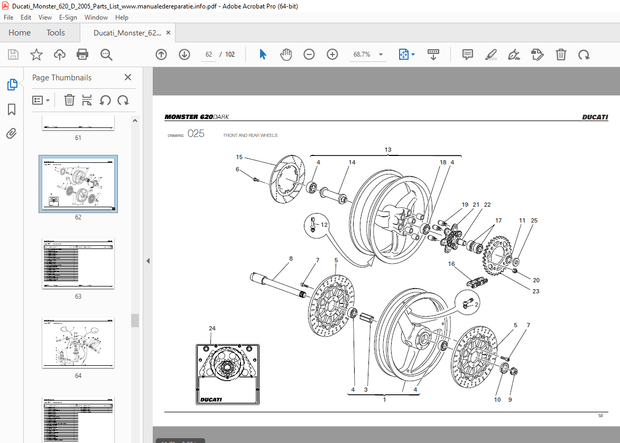Click the thumbnails scroll-up arrow
Image resolution: width=620 pixels, height=443 pixels.
click(x=135, y=121)
